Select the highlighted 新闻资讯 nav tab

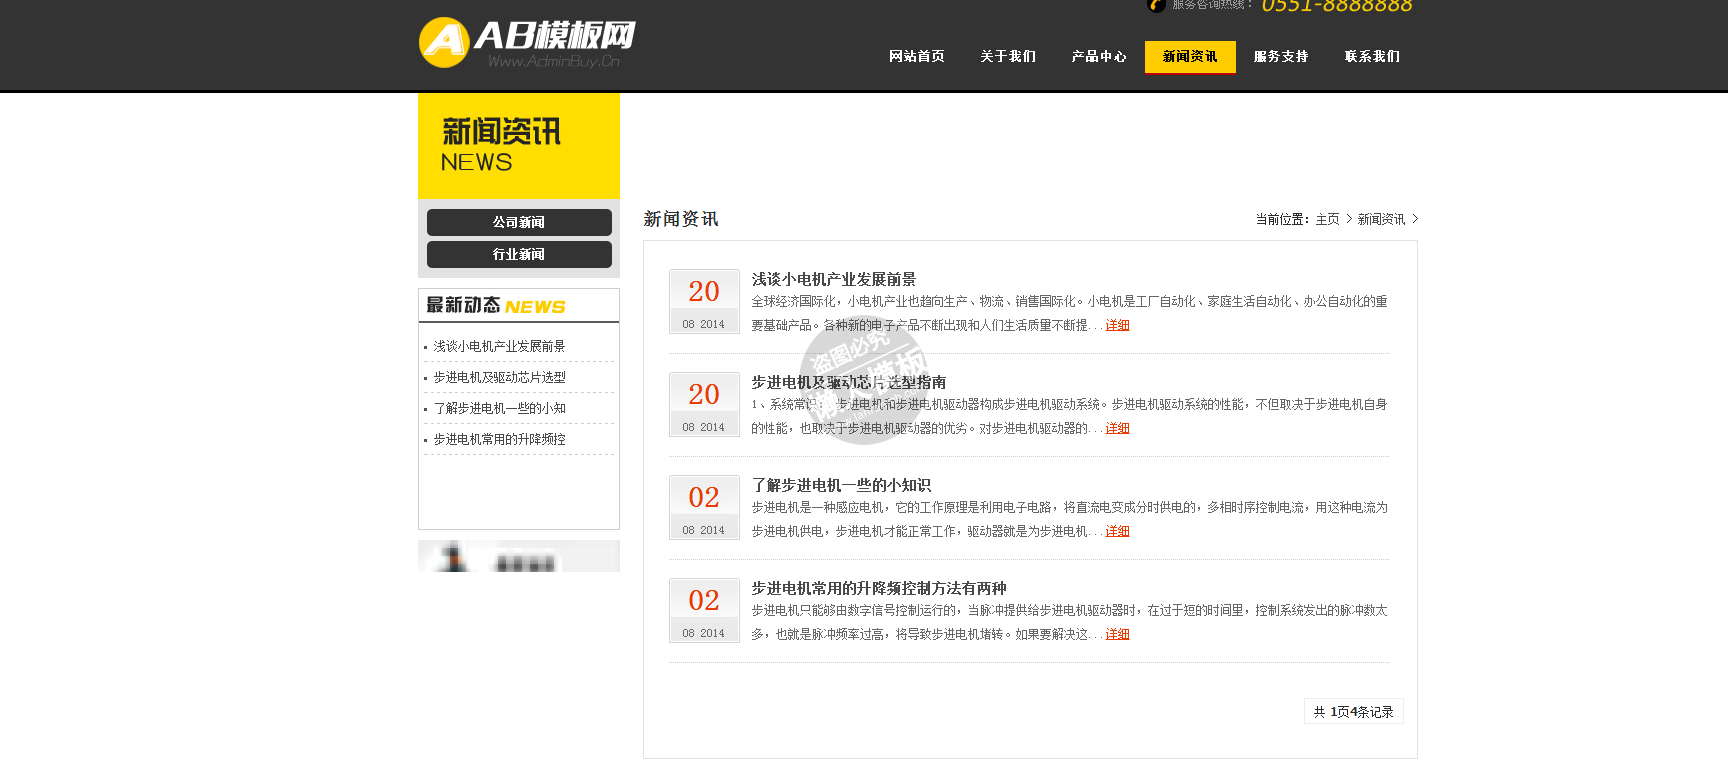(1190, 57)
